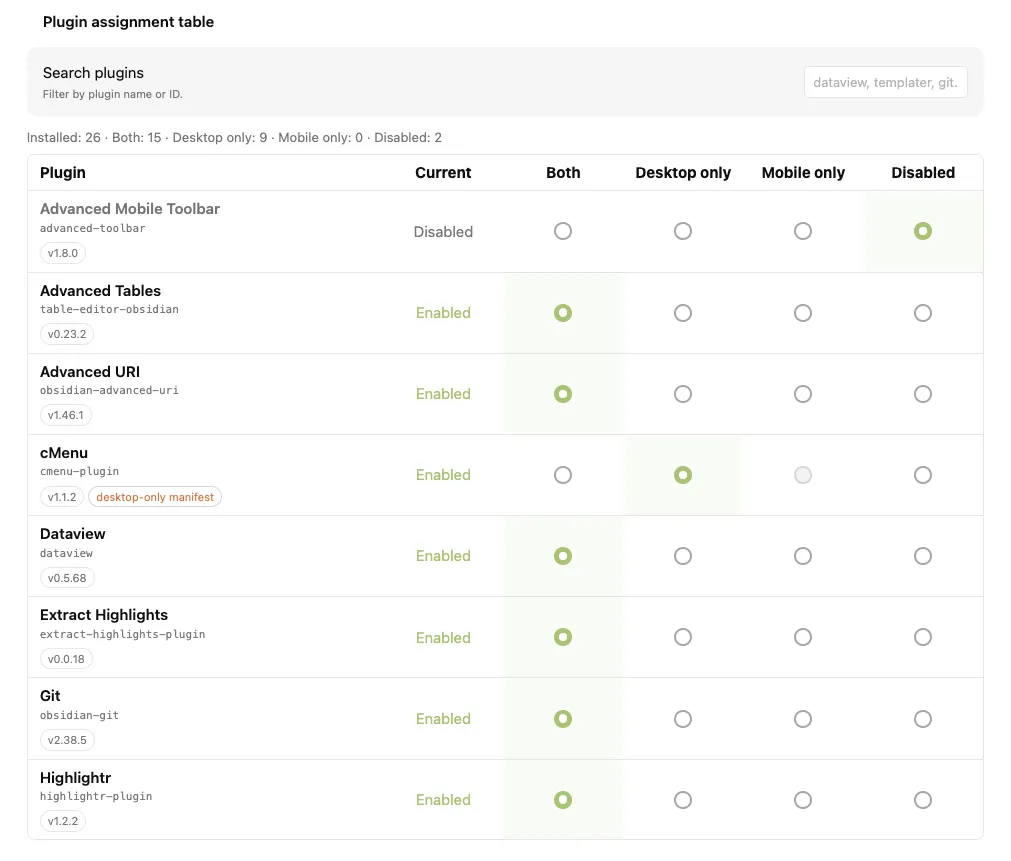Set Extract Highlights to Desktop only
The height and width of the screenshot is (861, 1011).
pyautogui.click(x=683, y=637)
